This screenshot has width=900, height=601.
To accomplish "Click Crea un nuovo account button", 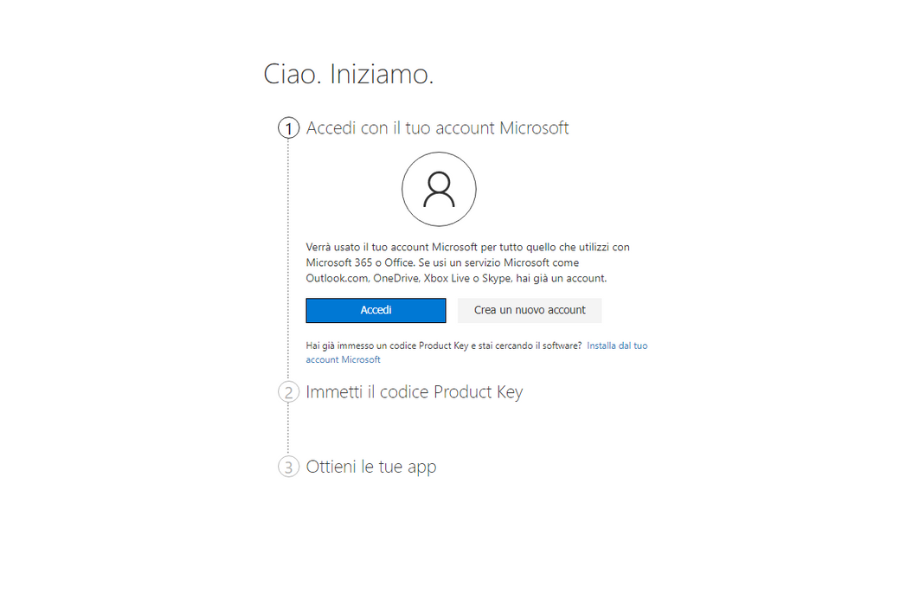I will pyautogui.click(x=529, y=310).
